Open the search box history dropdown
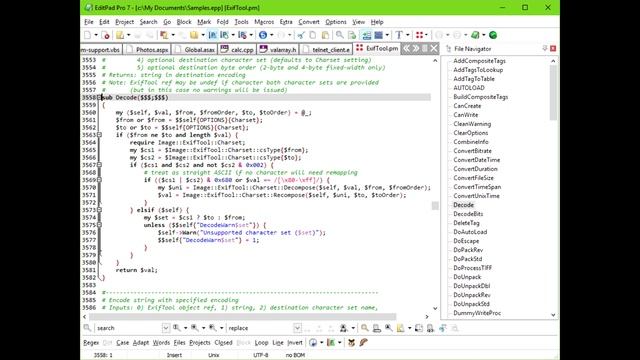 [x=166, y=328]
